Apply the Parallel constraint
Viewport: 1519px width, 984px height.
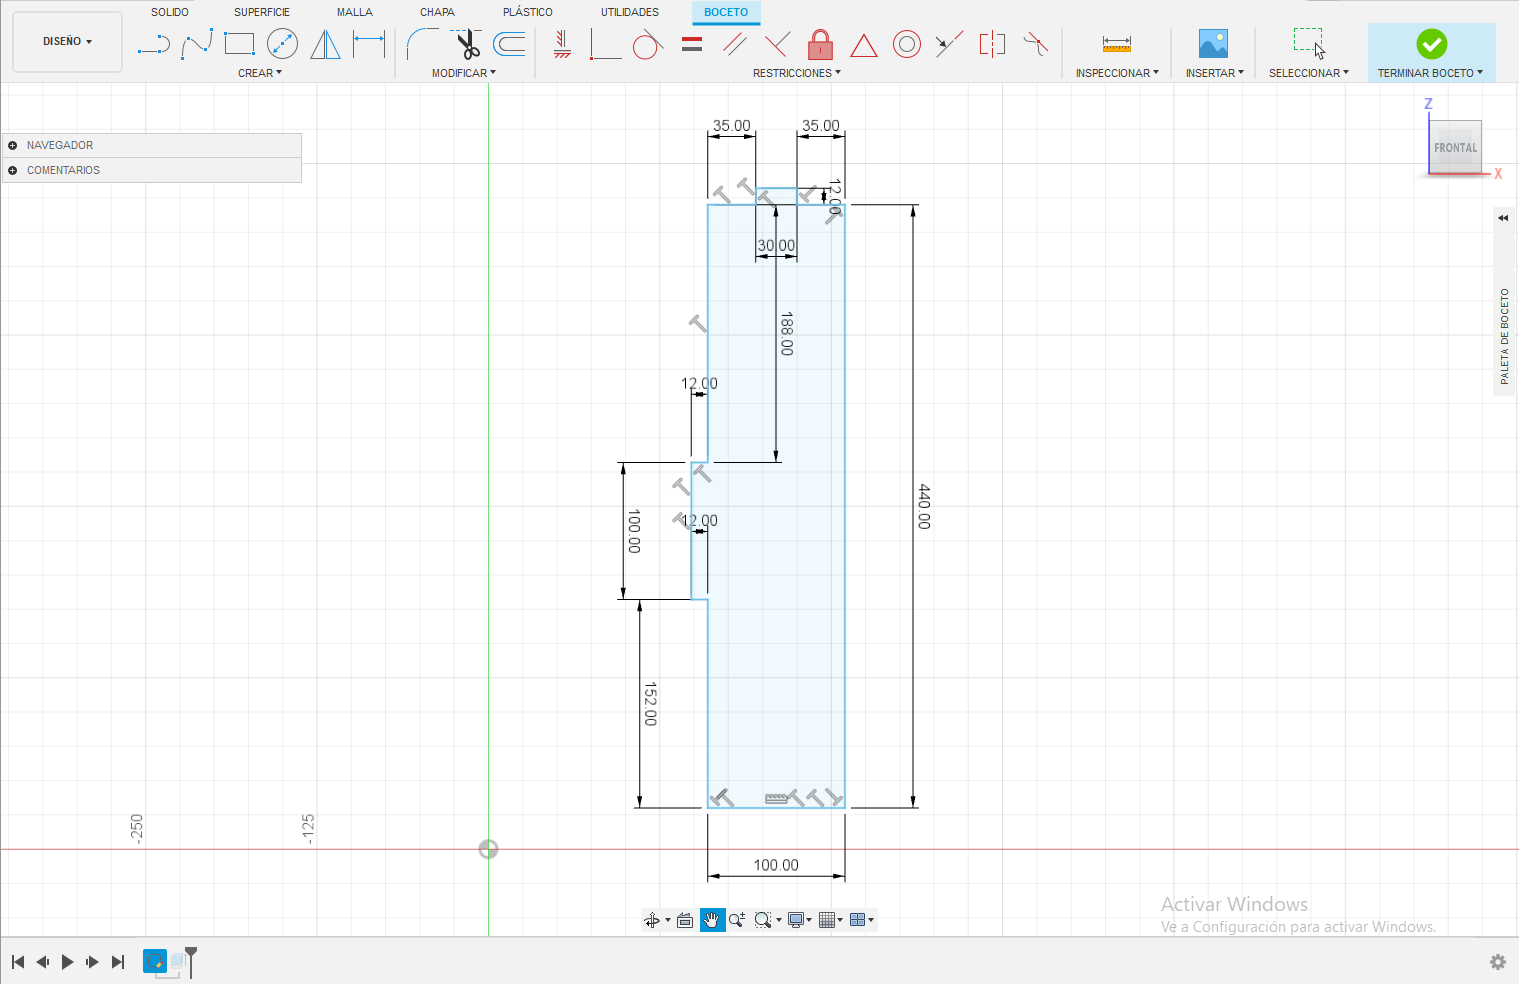click(734, 44)
